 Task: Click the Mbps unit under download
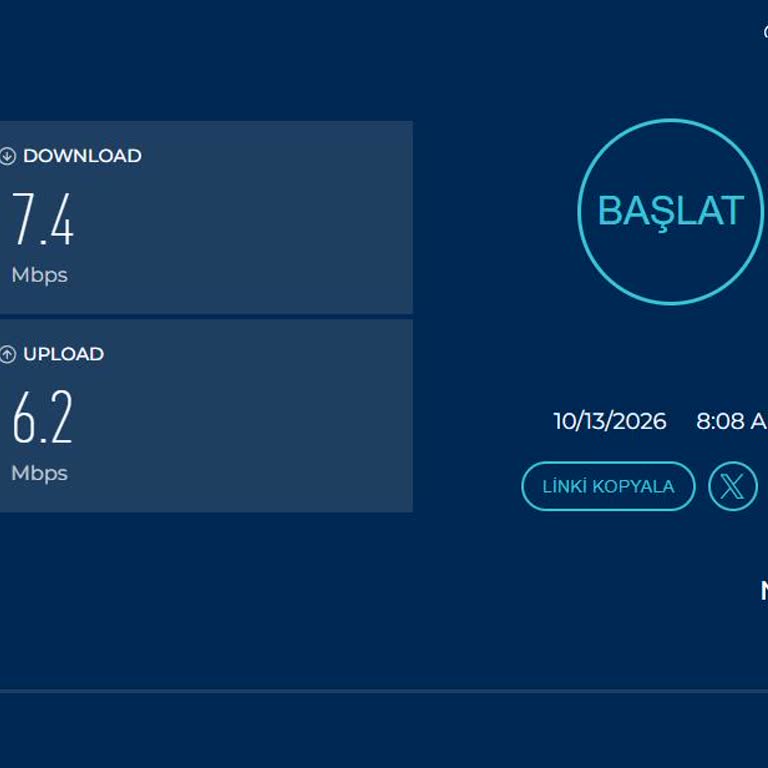40,276
